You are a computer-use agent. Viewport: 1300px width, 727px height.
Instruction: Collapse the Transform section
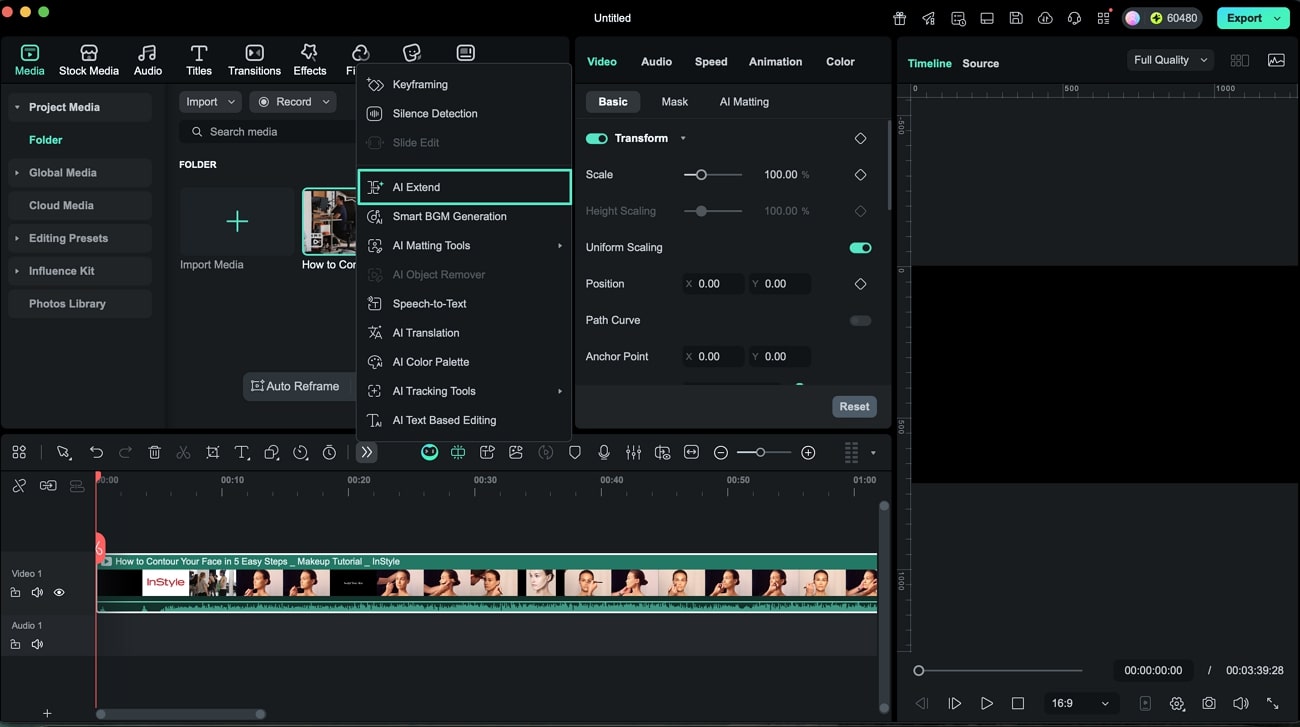coord(684,138)
